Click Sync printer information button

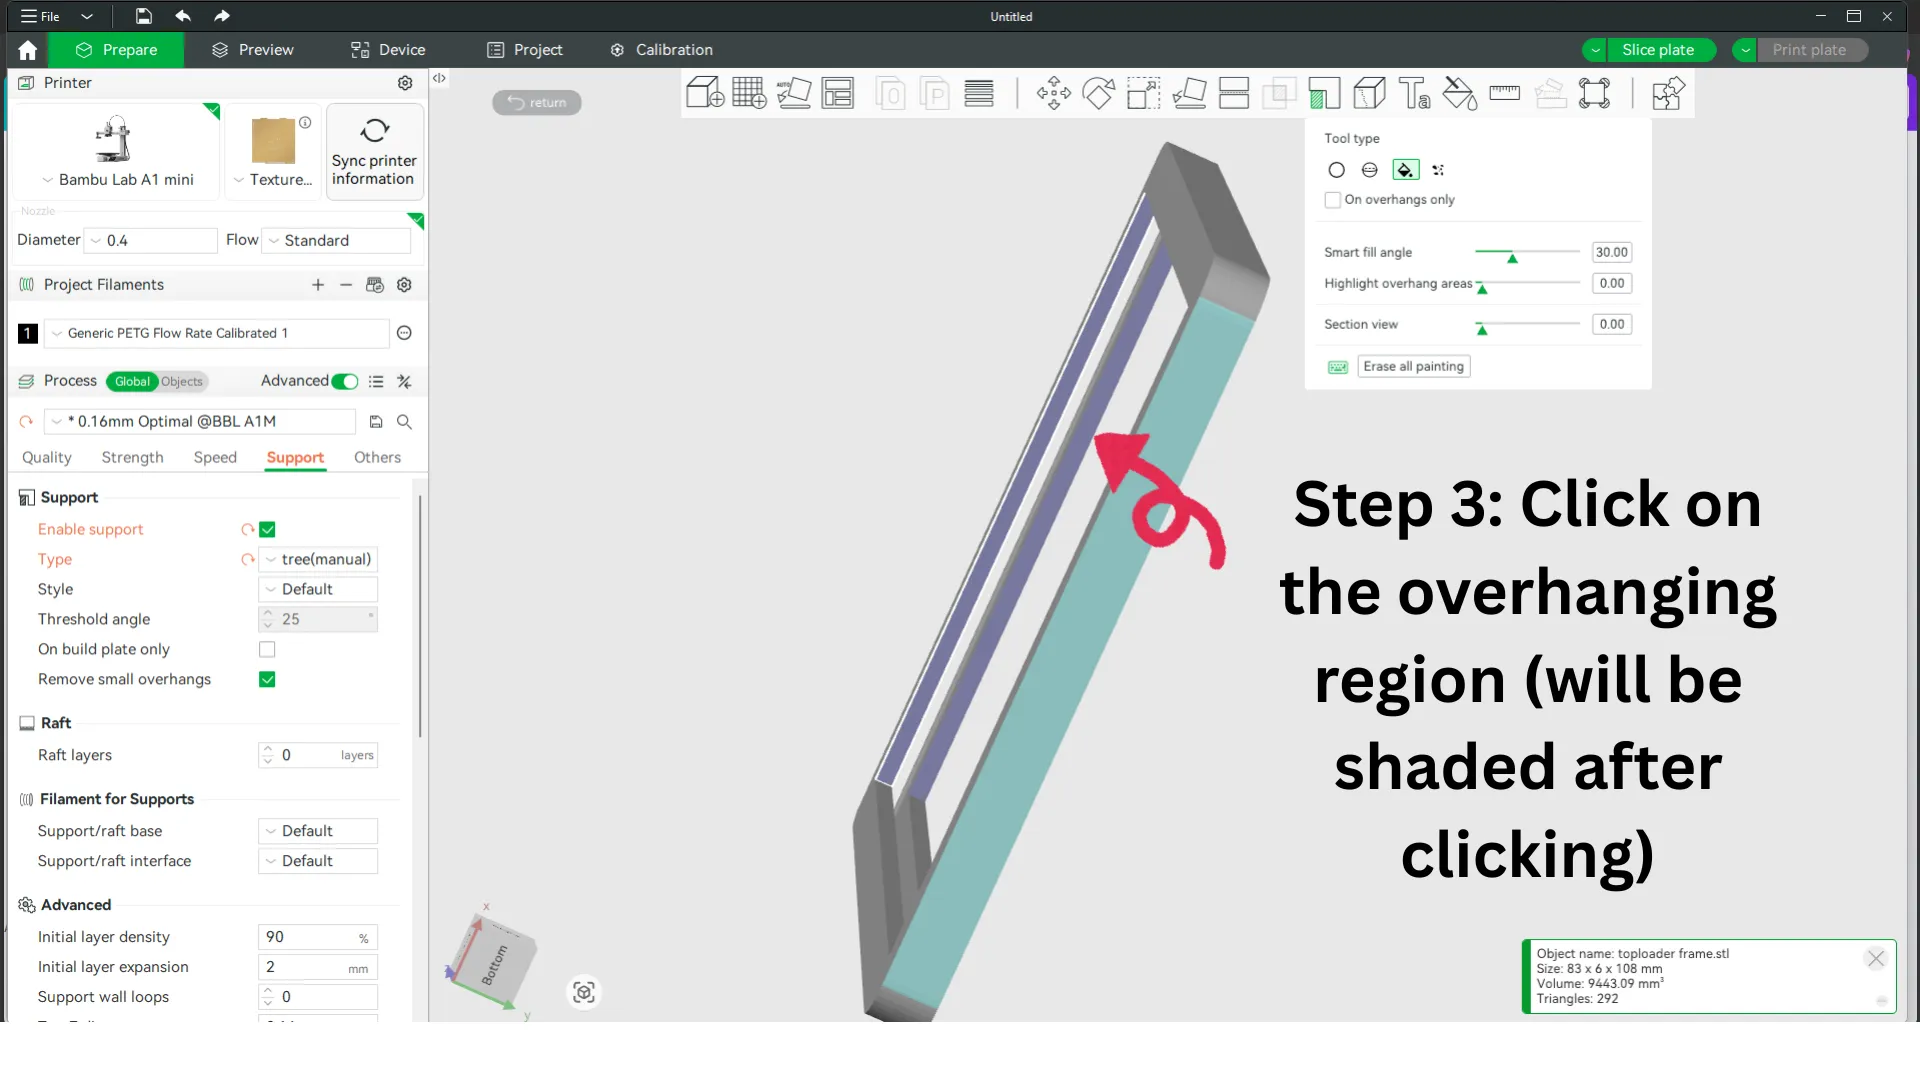(374, 152)
